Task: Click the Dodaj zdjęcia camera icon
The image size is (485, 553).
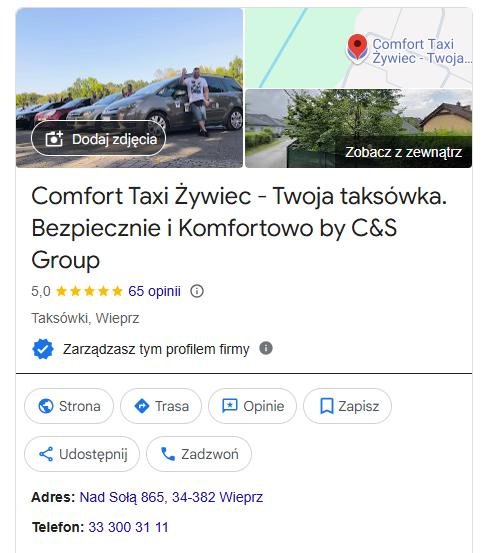Action: coord(54,139)
